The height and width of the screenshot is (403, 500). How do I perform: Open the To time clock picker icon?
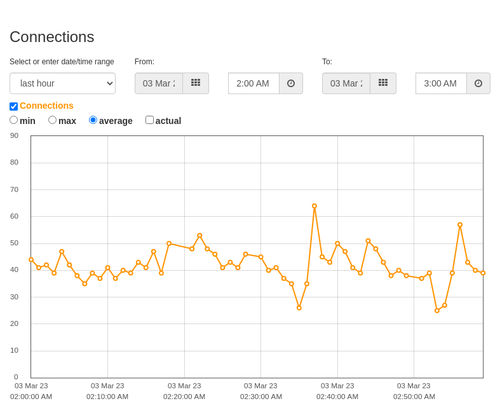pos(478,83)
